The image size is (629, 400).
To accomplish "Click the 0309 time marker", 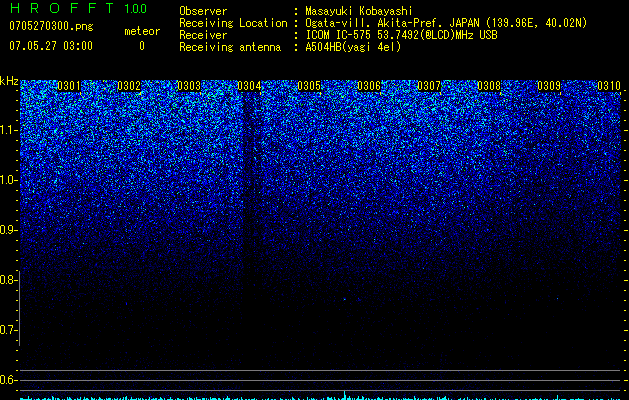I will pos(549,86).
